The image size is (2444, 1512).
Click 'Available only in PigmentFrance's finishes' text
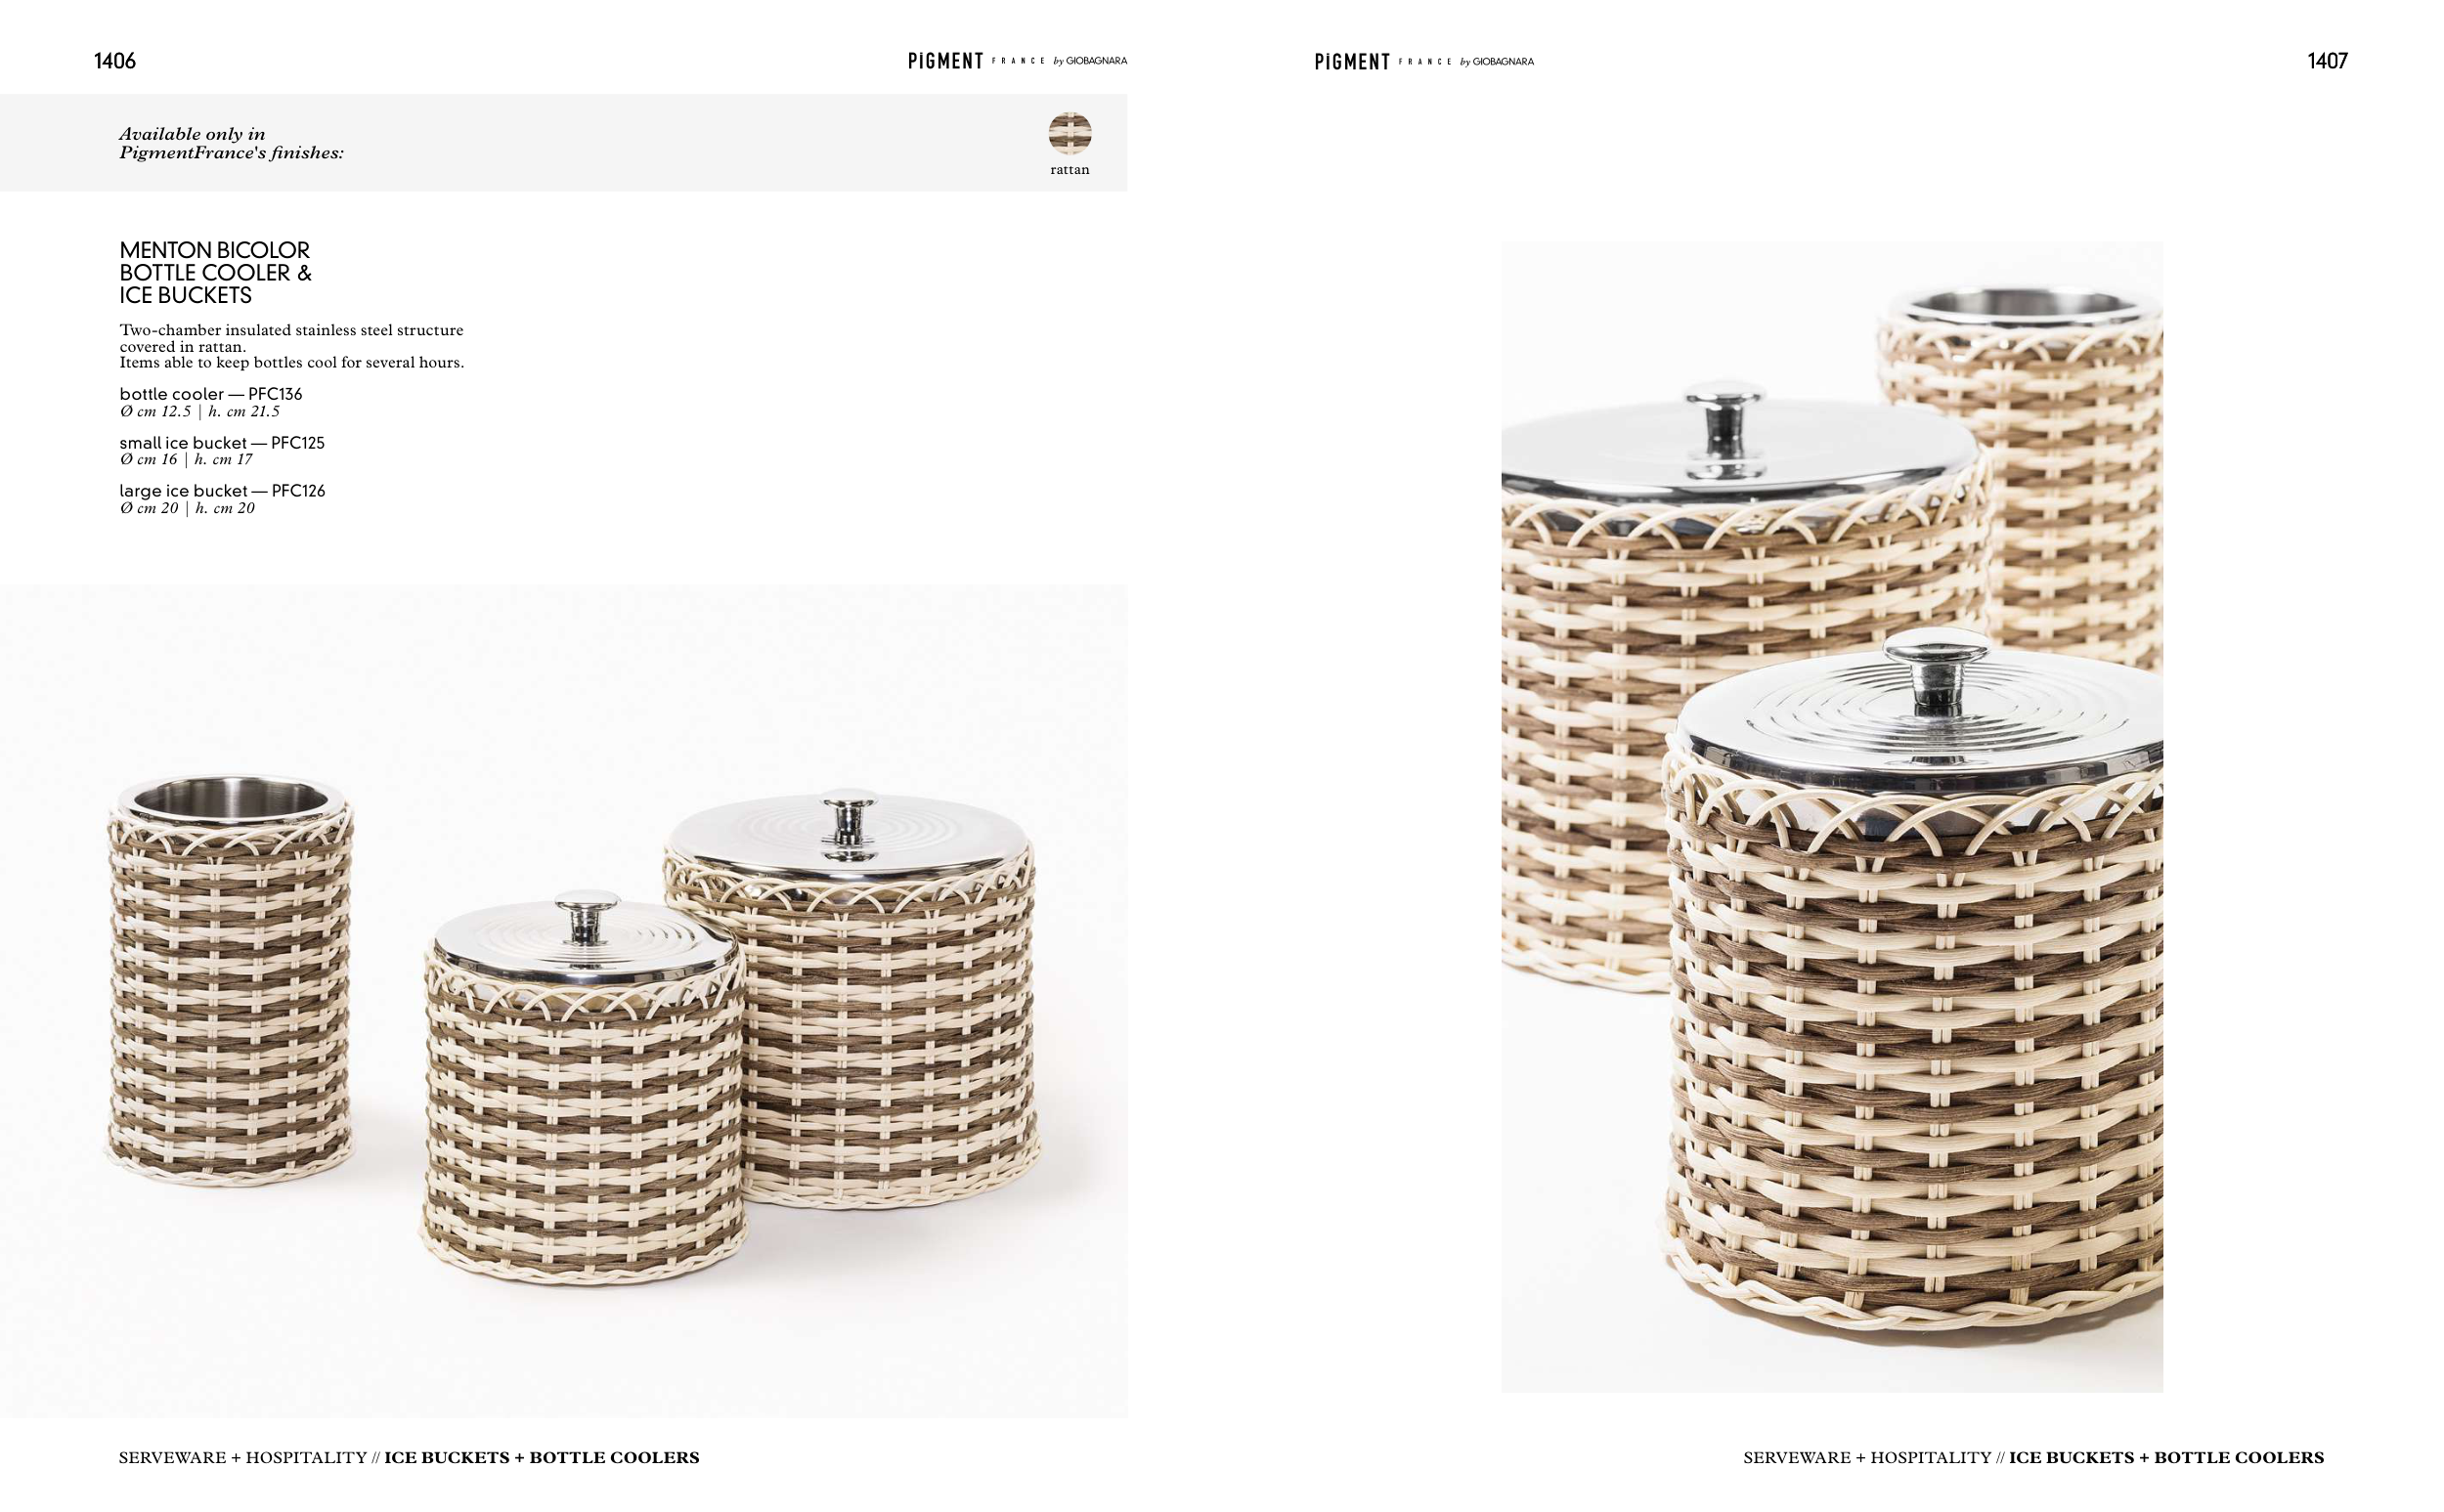[231, 143]
